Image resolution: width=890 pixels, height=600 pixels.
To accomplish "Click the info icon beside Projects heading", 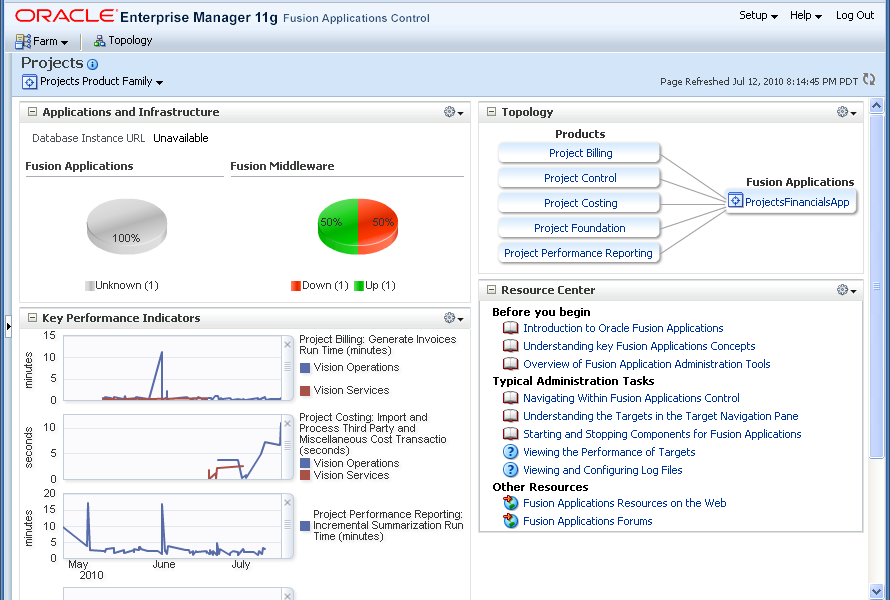I will [93, 64].
